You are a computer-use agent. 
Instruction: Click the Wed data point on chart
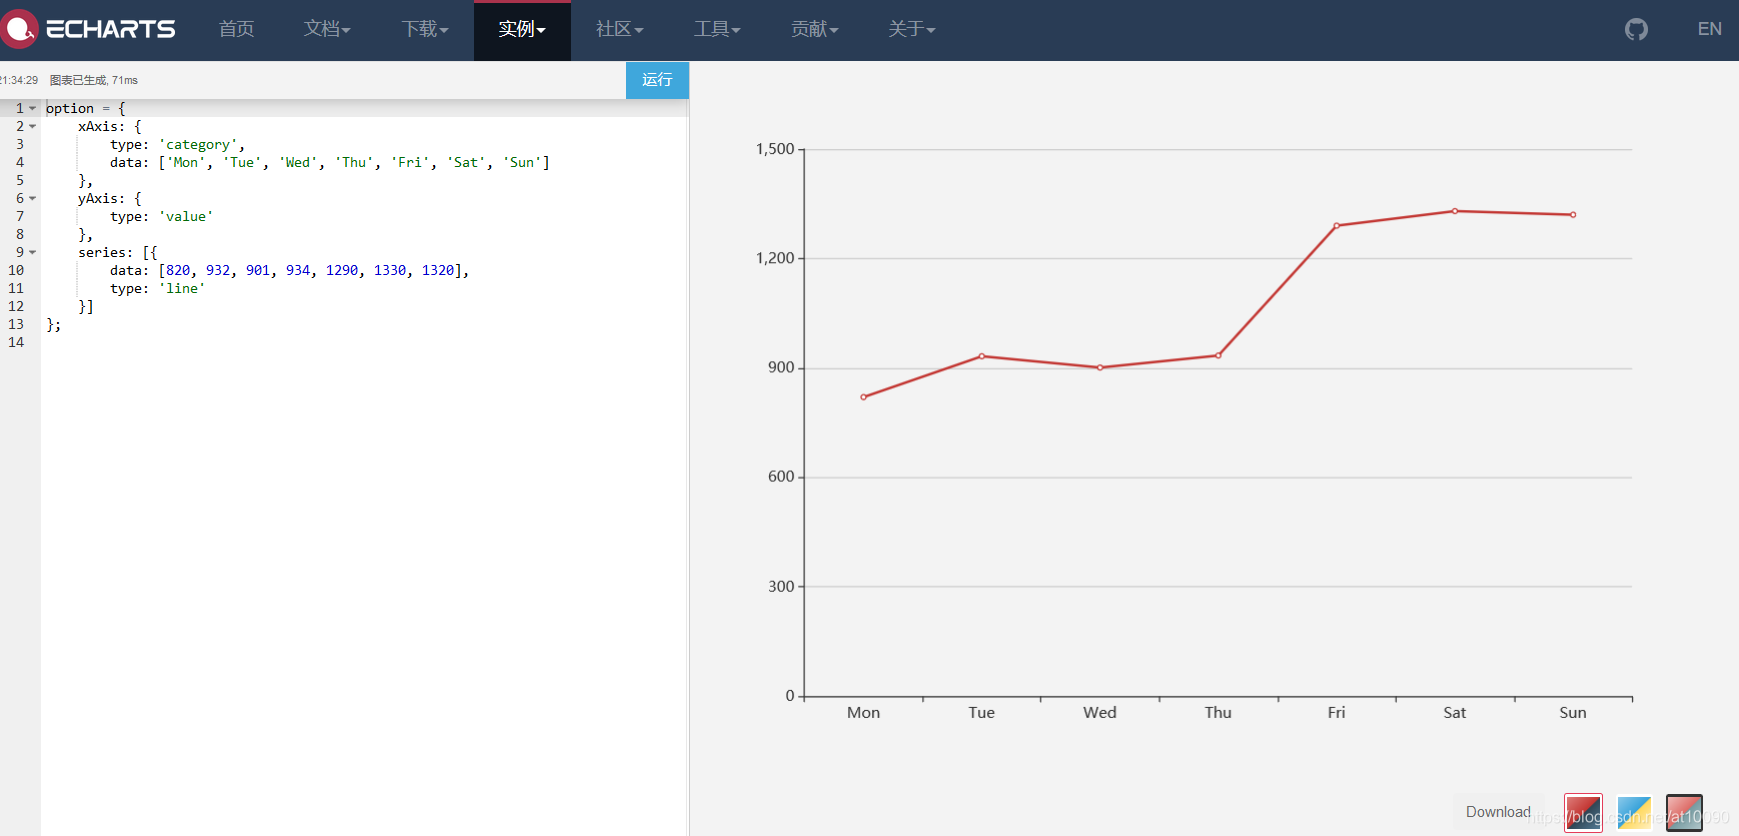pyautogui.click(x=1100, y=367)
